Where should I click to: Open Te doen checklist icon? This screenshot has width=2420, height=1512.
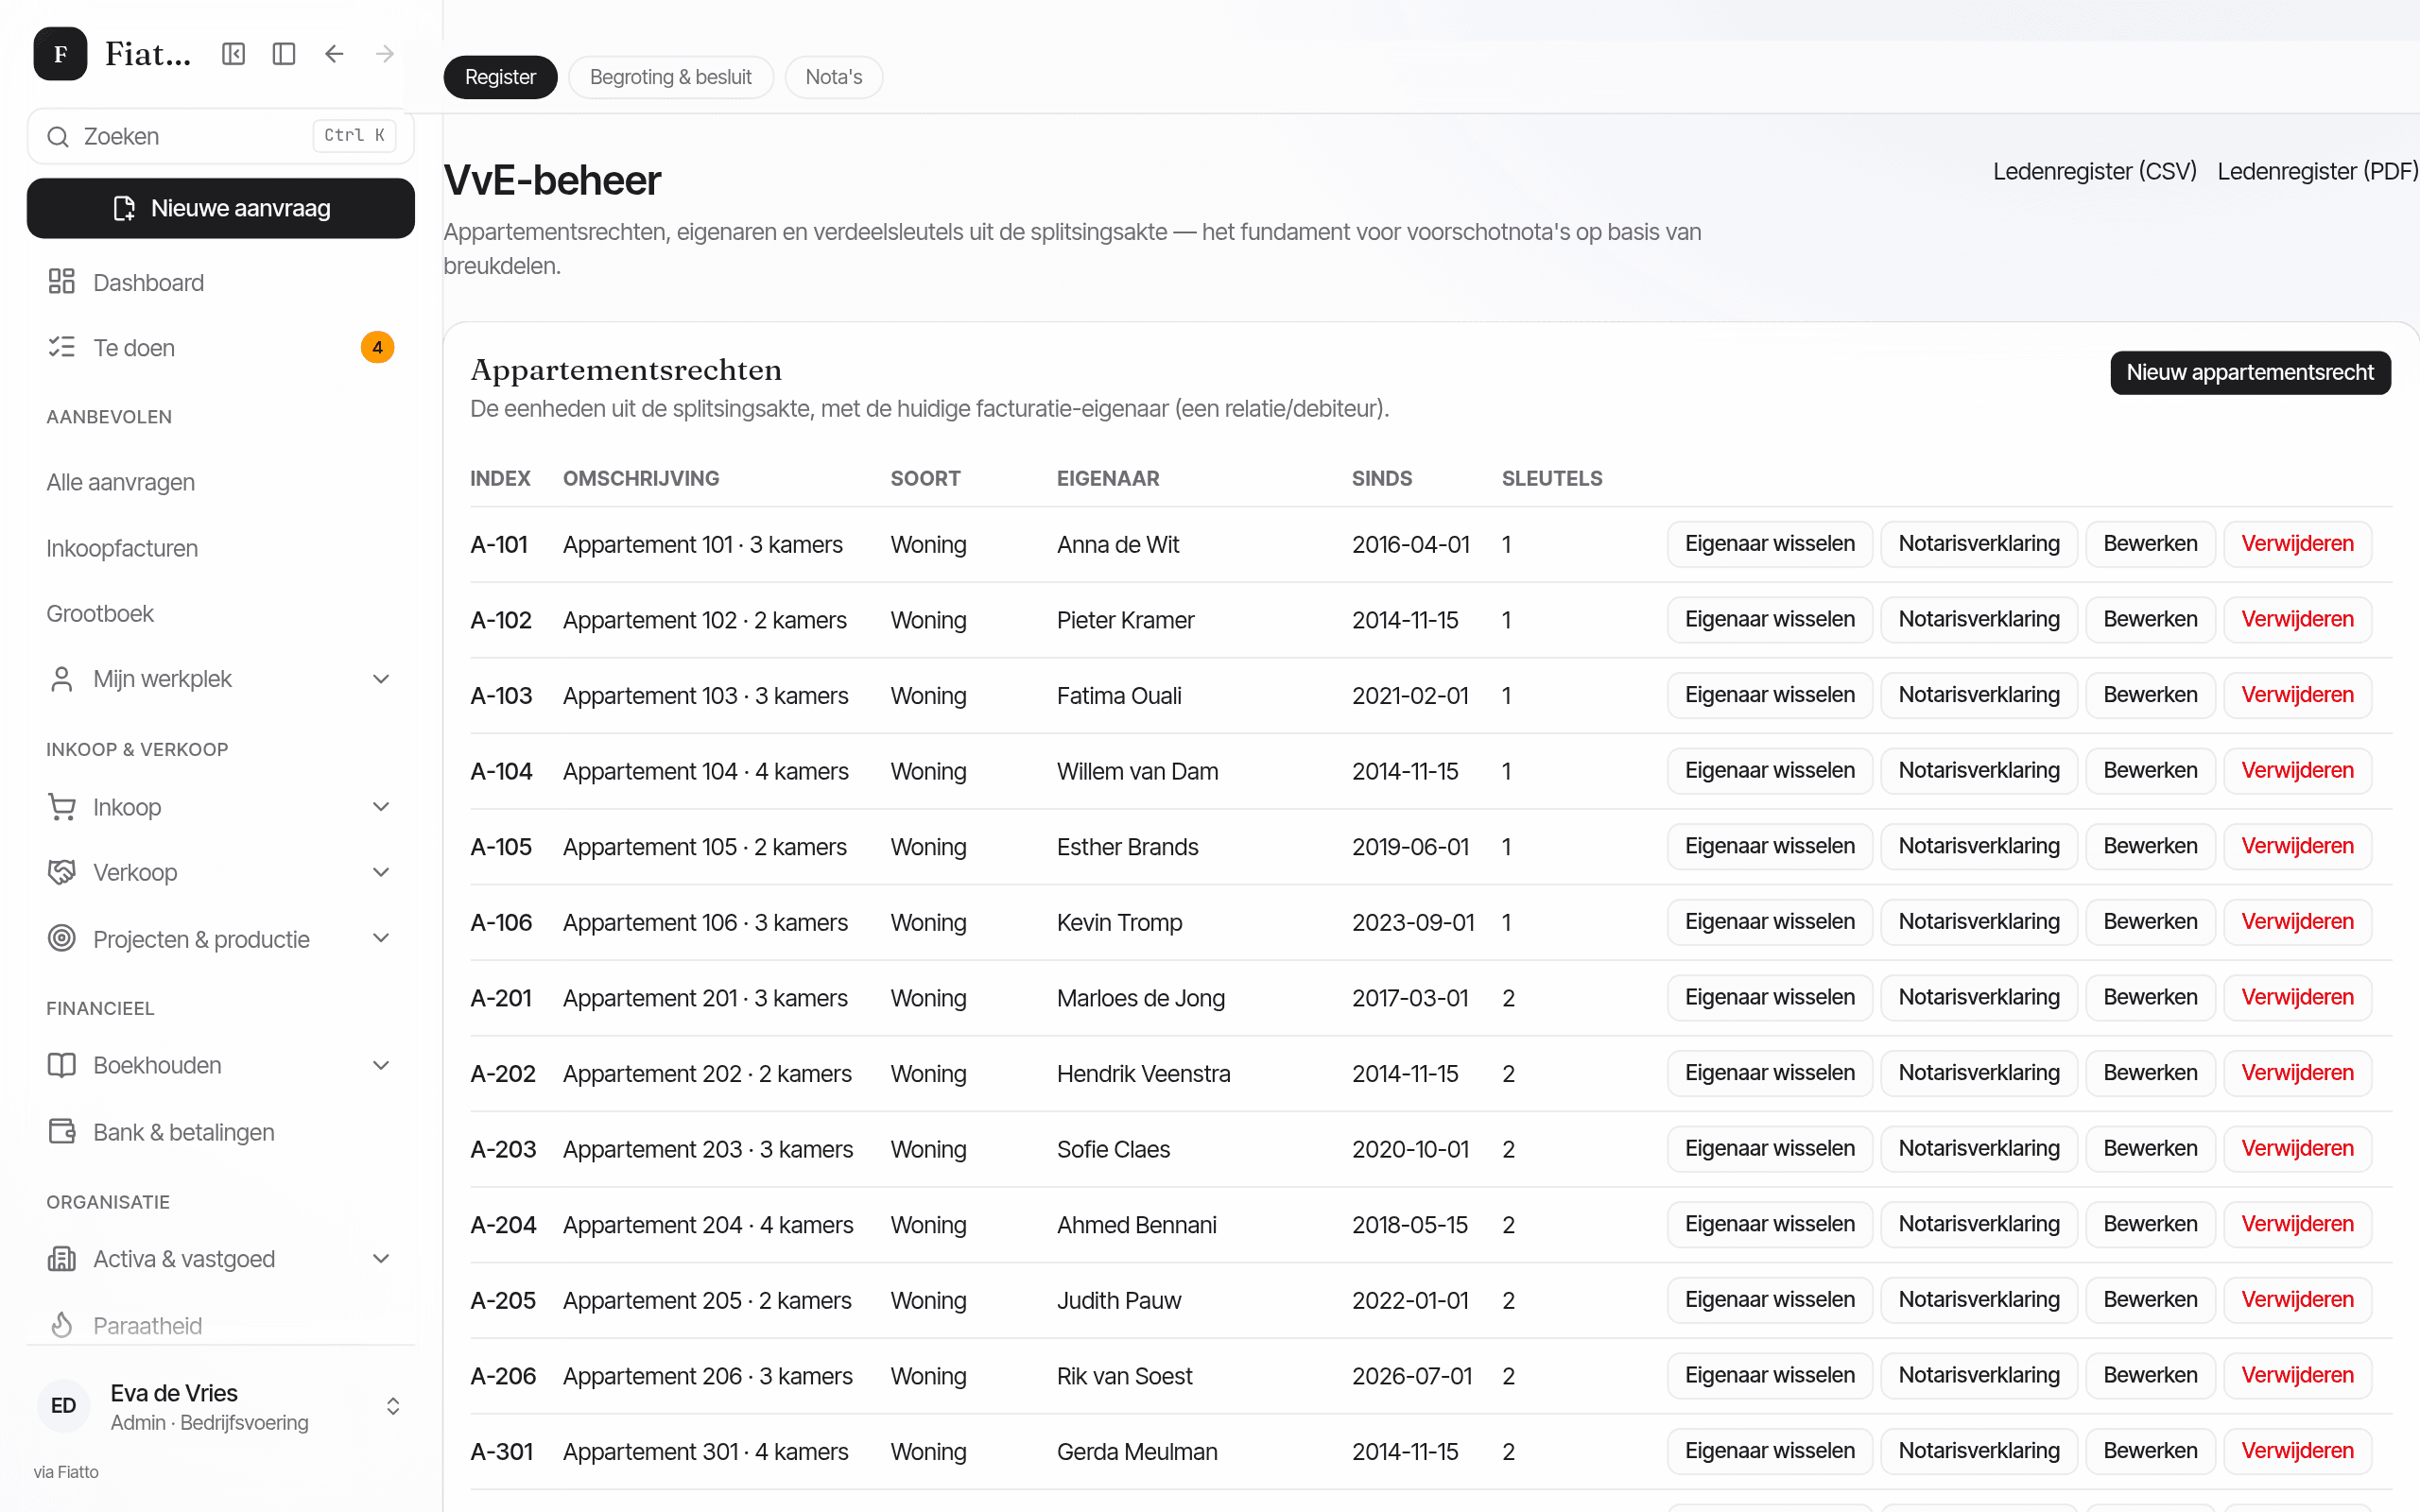click(x=62, y=347)
